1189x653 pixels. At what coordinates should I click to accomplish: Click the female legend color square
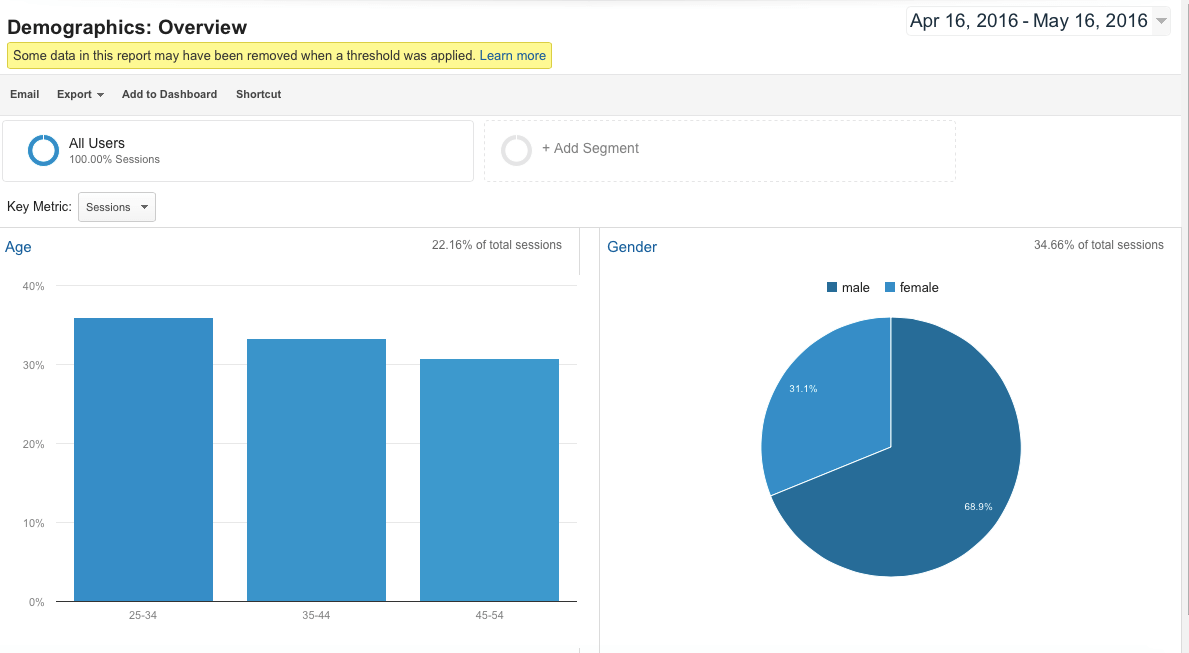(890, 288)
